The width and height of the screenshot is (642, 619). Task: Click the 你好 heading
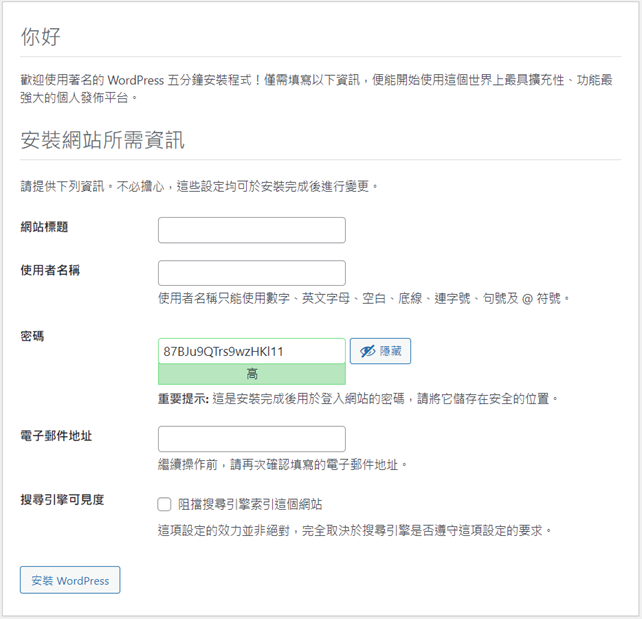(41, 36)
